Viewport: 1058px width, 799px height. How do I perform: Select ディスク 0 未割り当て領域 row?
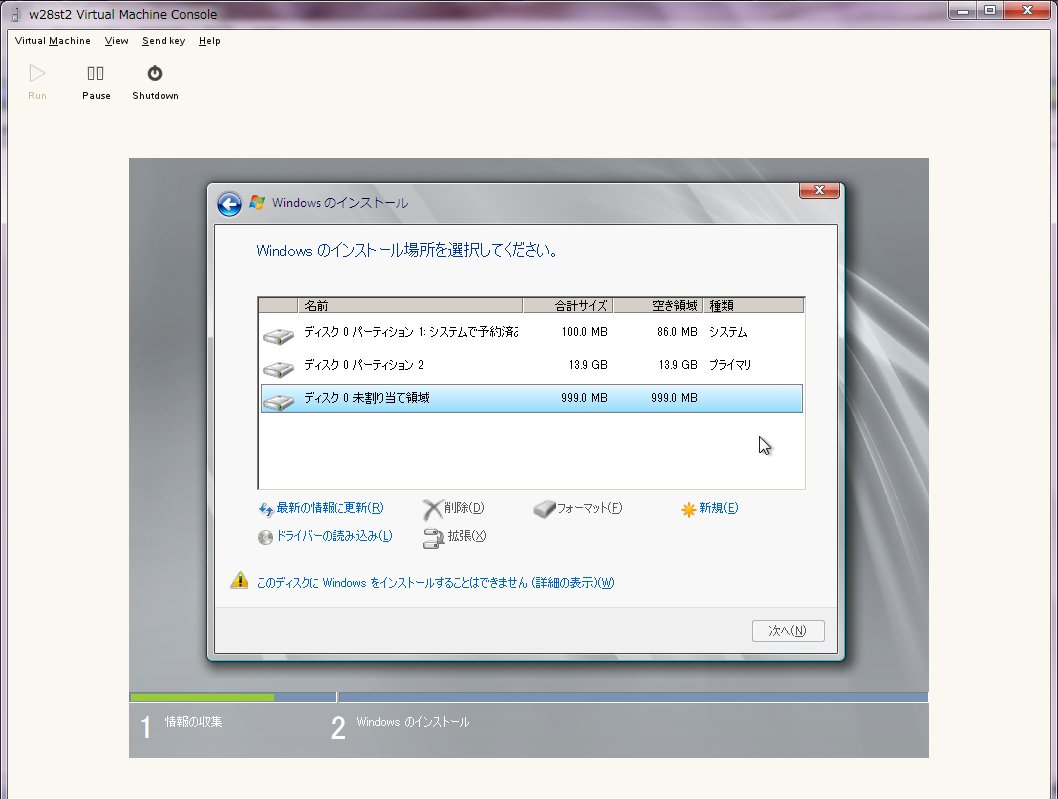pos(532,398)
